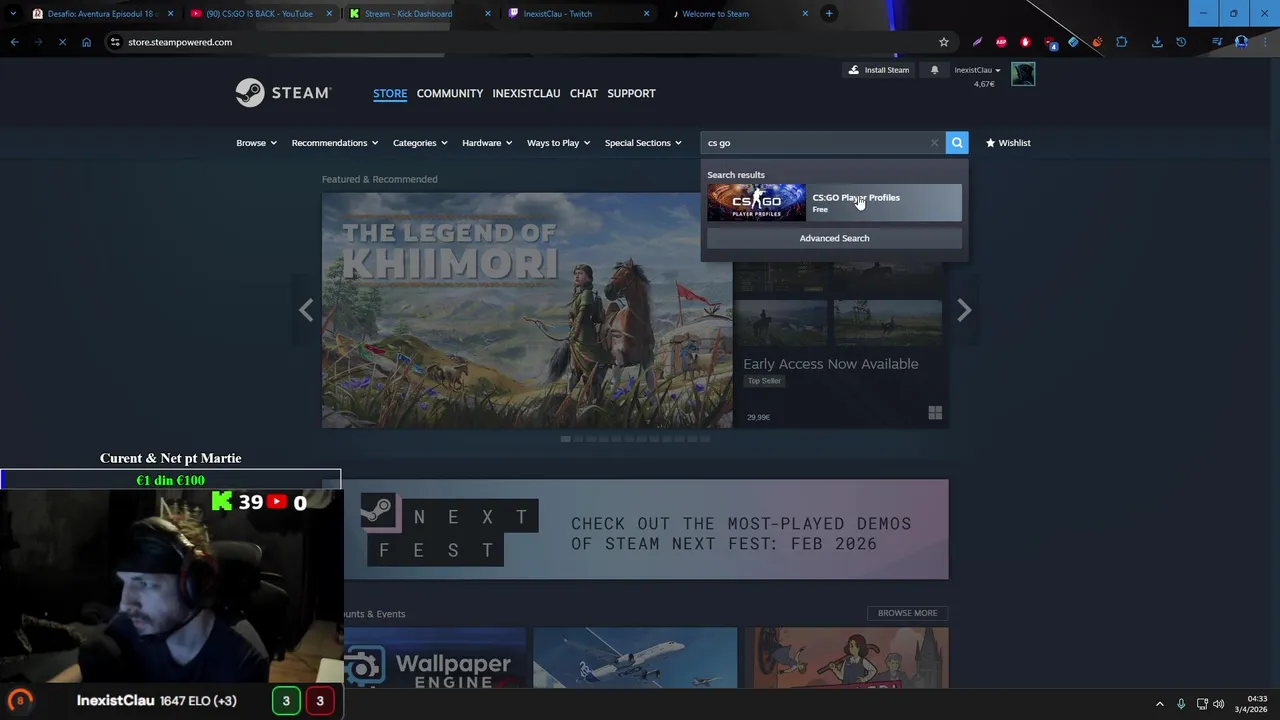
Task: Close the Welcome to Steam tab
Action: click(806, 14)
